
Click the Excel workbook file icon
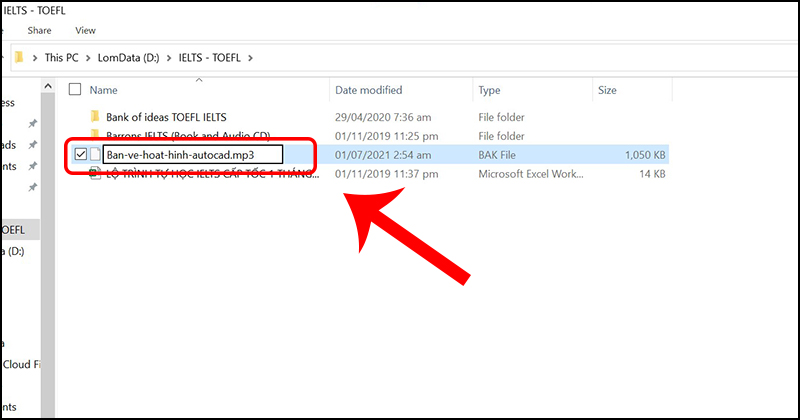pos(95,175)
